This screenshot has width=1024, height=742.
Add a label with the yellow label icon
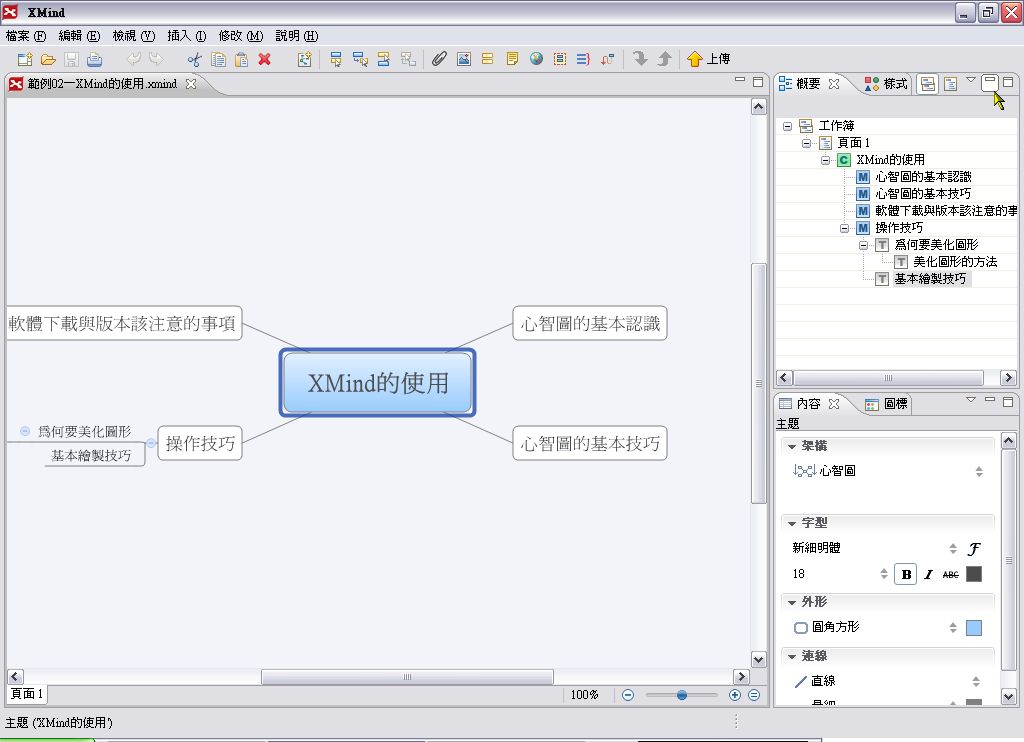coord(487,59)
